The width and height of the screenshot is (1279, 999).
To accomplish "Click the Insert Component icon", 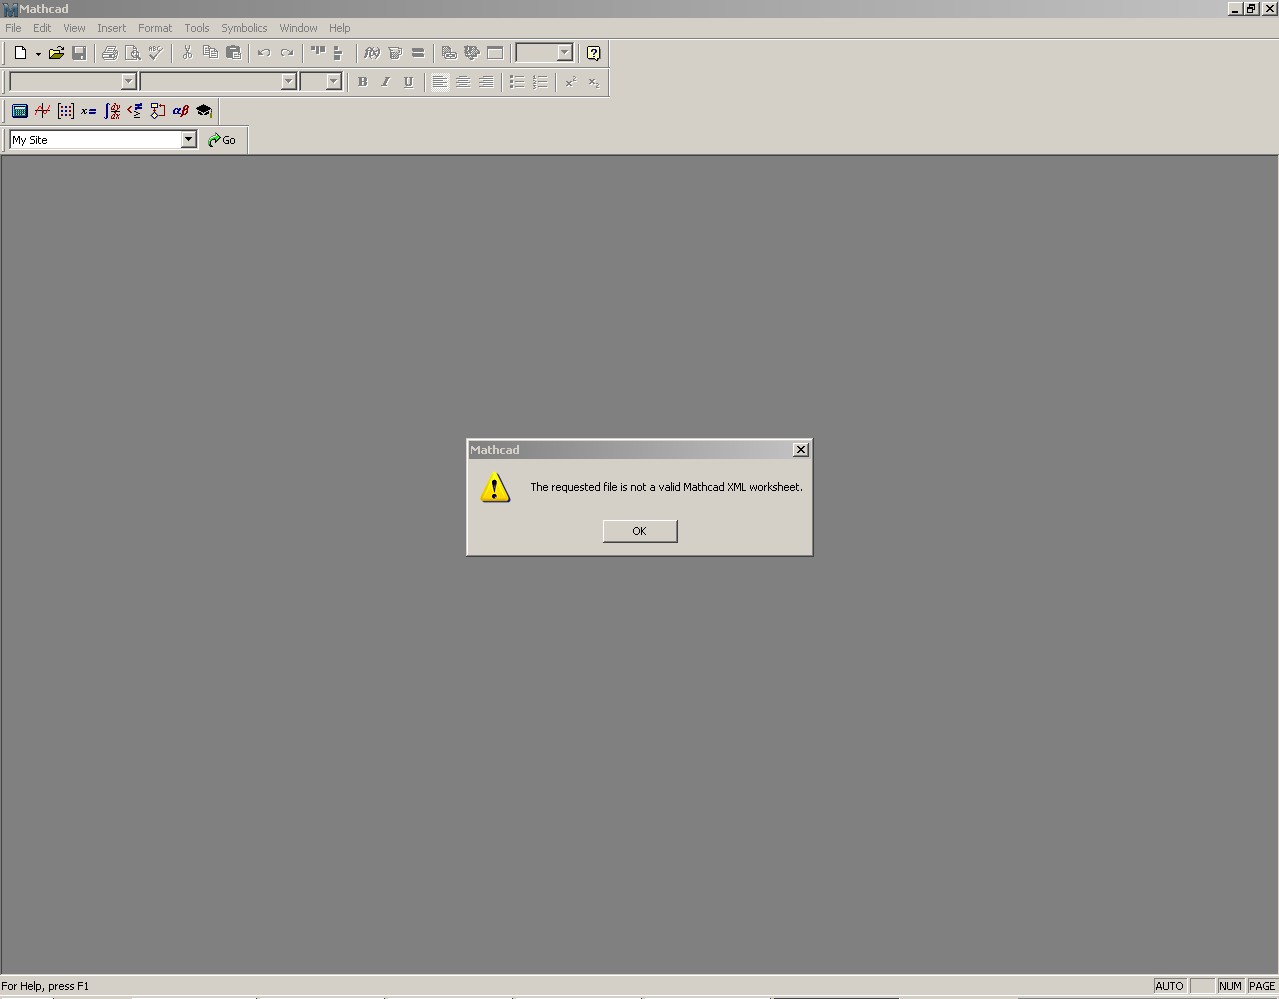I will click(472, 53).
